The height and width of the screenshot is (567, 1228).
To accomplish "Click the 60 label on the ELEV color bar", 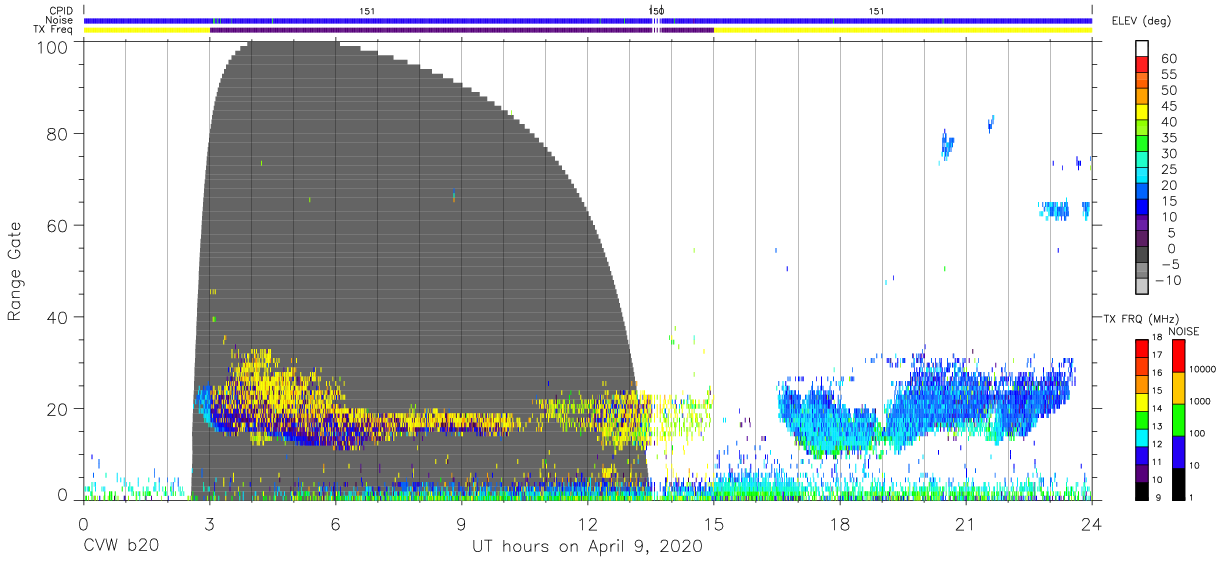I will [1170, 58].
